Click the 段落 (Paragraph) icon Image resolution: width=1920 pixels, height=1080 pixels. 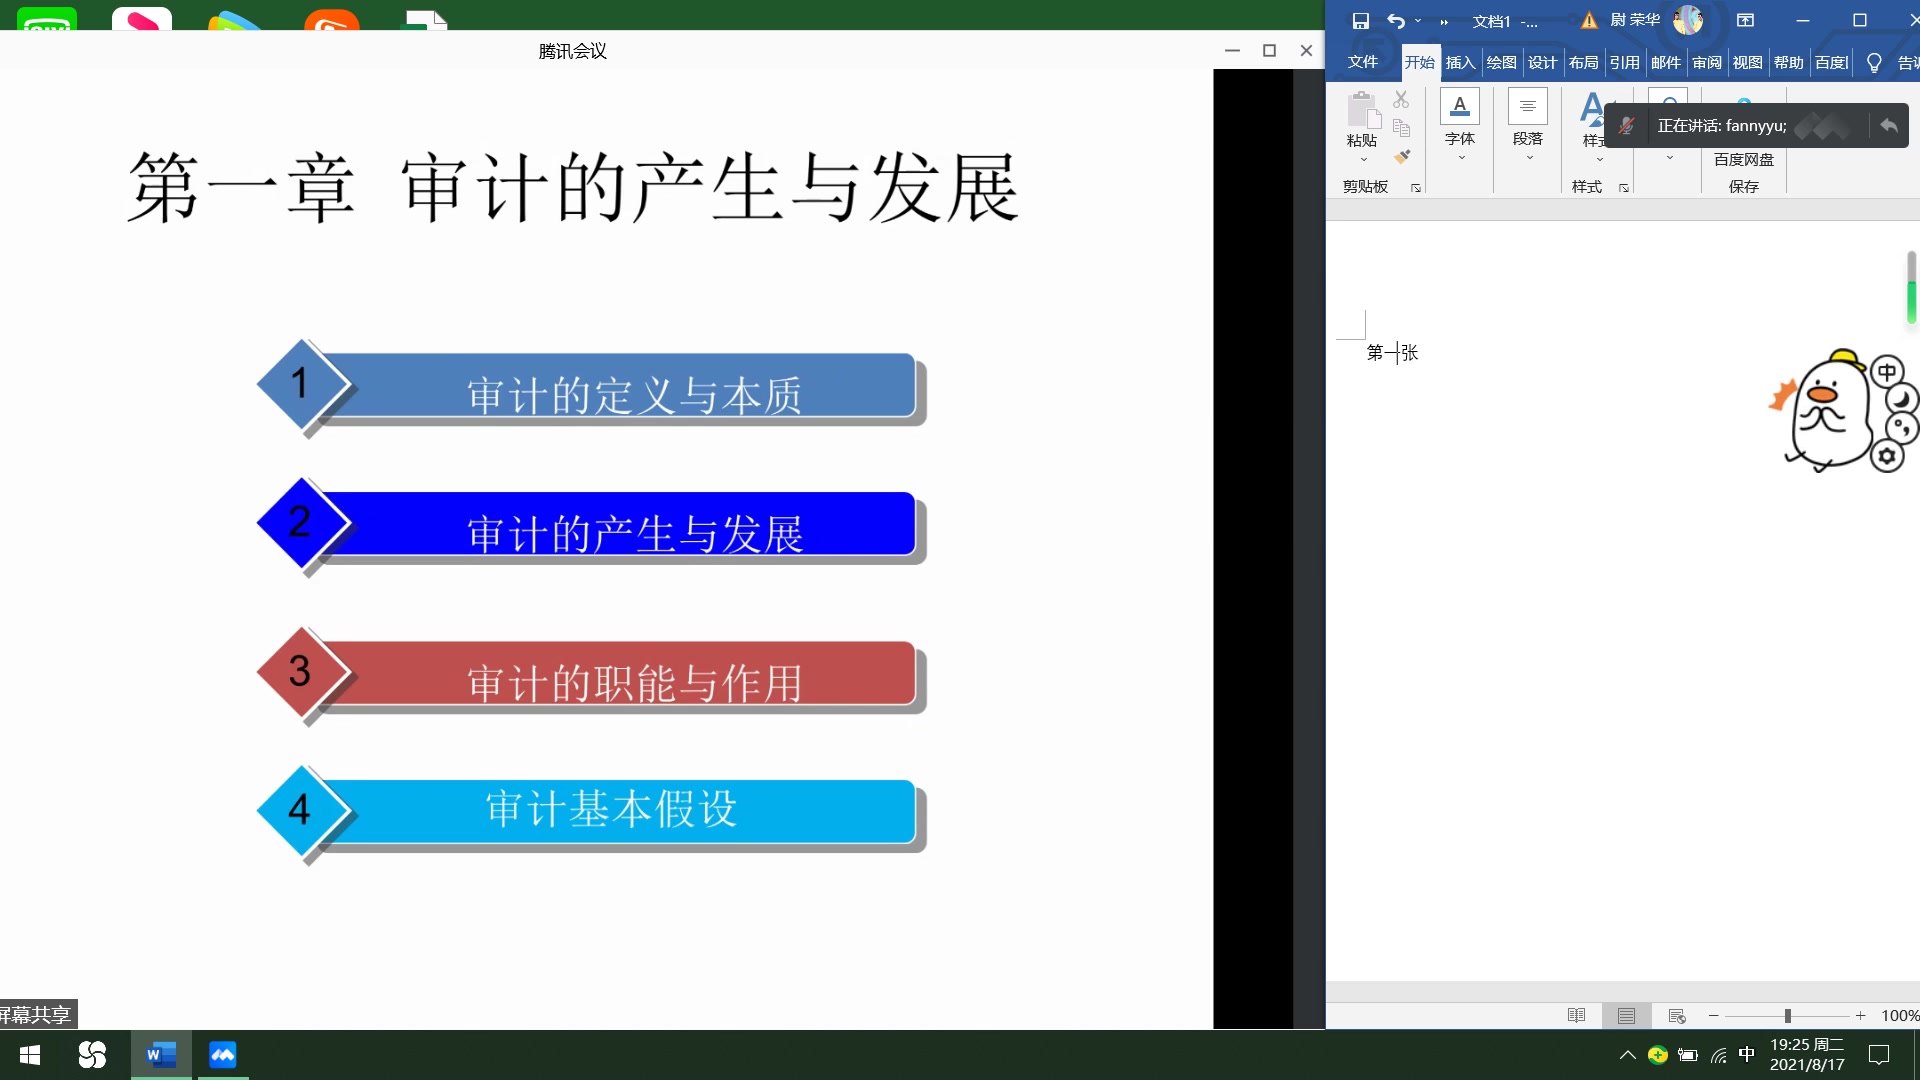1527,105
